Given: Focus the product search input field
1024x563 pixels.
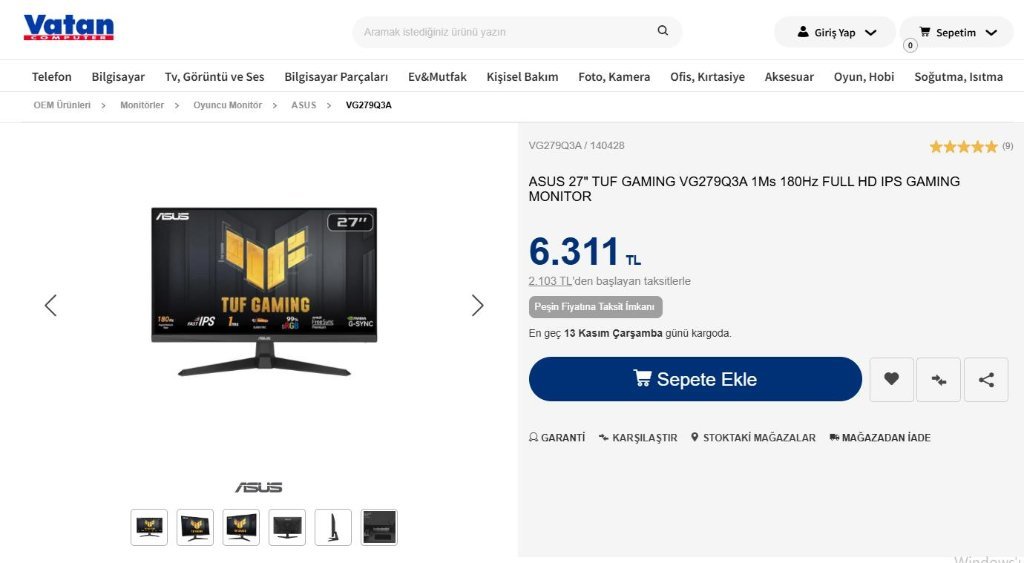Looking at the screenshot, I should click(506, 31).
